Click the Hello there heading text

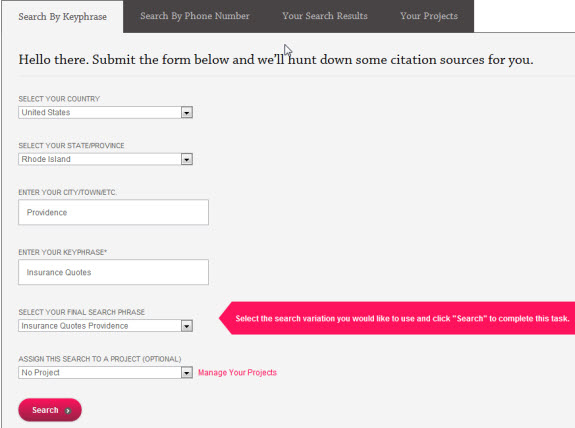(x=276, y=59)
